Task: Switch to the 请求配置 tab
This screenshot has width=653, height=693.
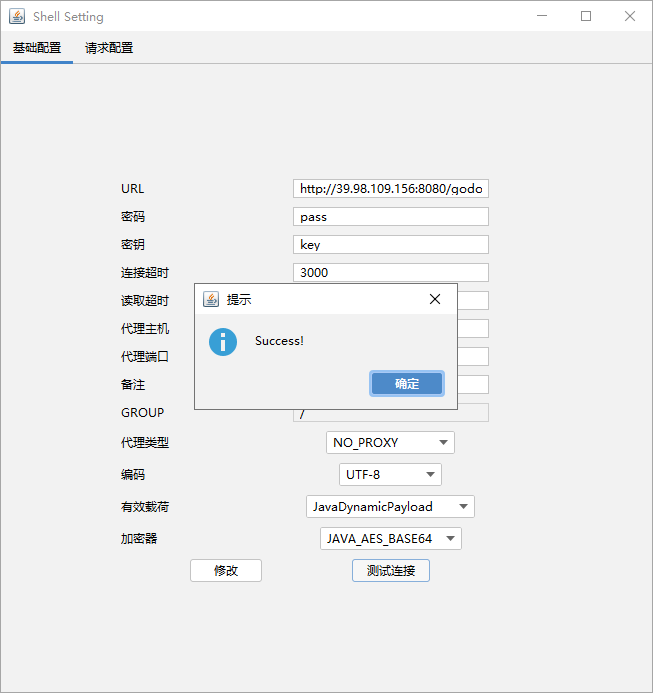Action: tap(109, 48)
